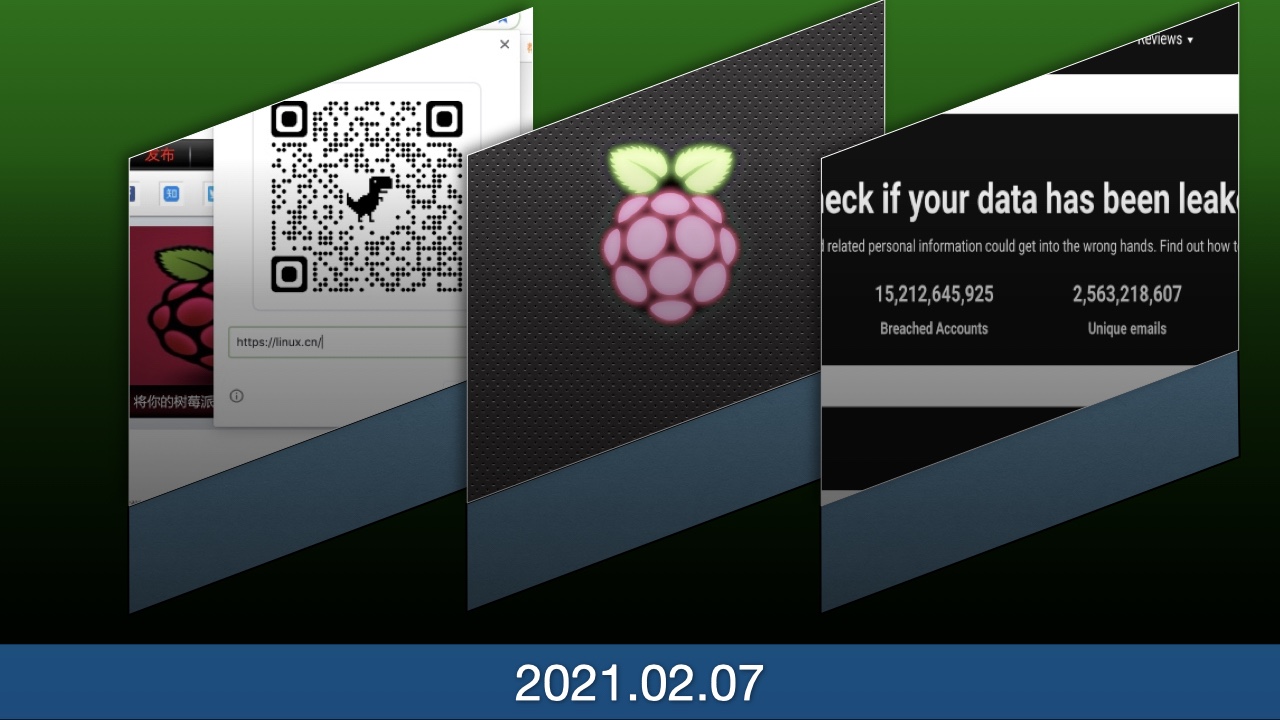Click the 2,563,218,607 unique emails number
This screenshot has width=1280, height=720.
click(1127, 294)
